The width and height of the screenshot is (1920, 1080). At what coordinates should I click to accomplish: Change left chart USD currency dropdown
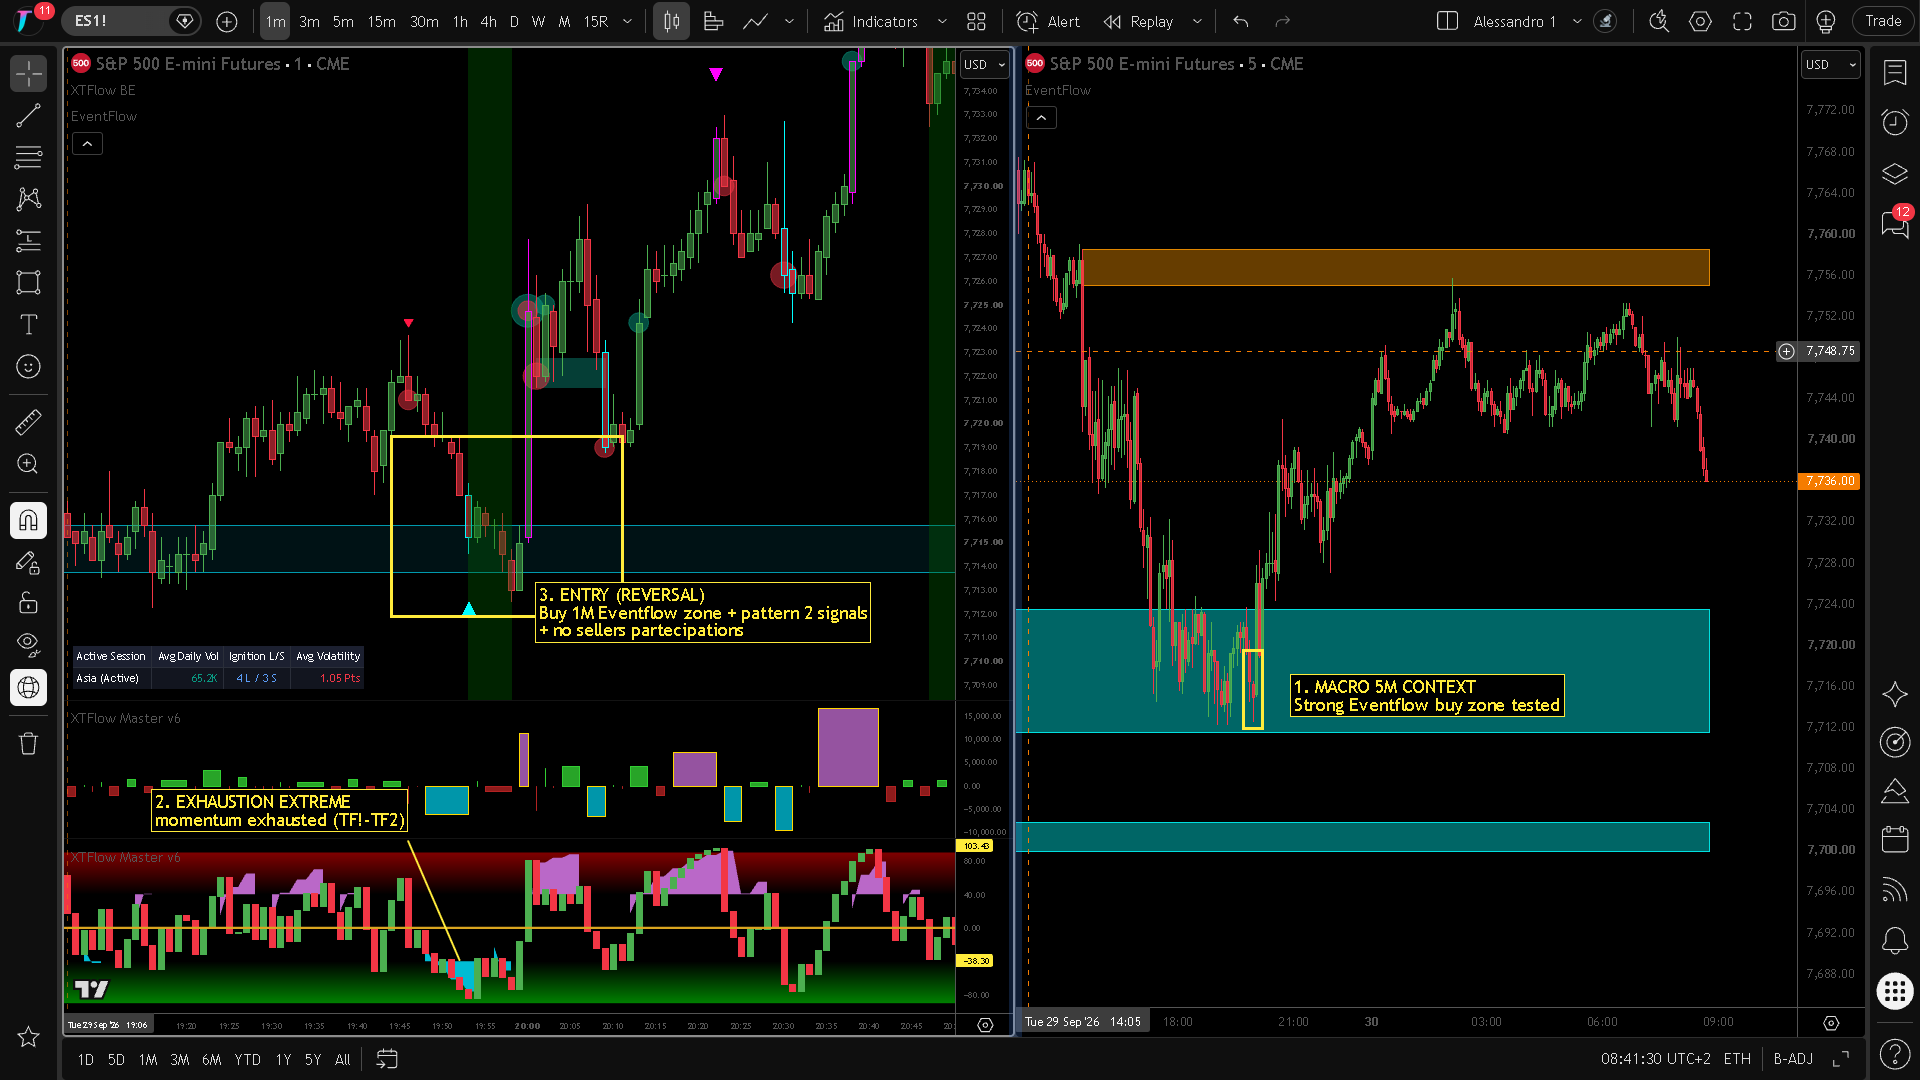[985, 65]
